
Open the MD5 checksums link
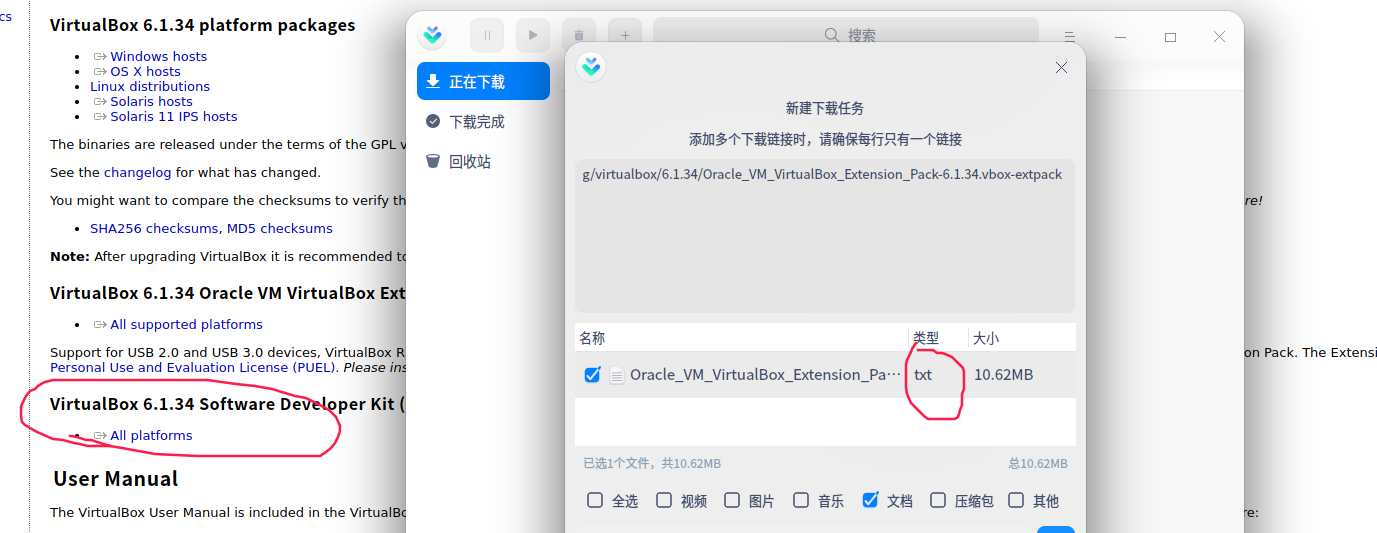point(280,228)
